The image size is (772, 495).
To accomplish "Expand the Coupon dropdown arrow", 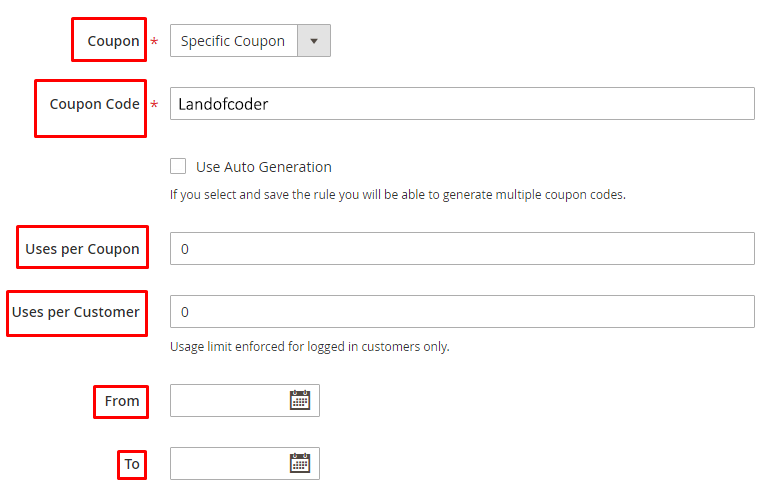I will (314, 41).
